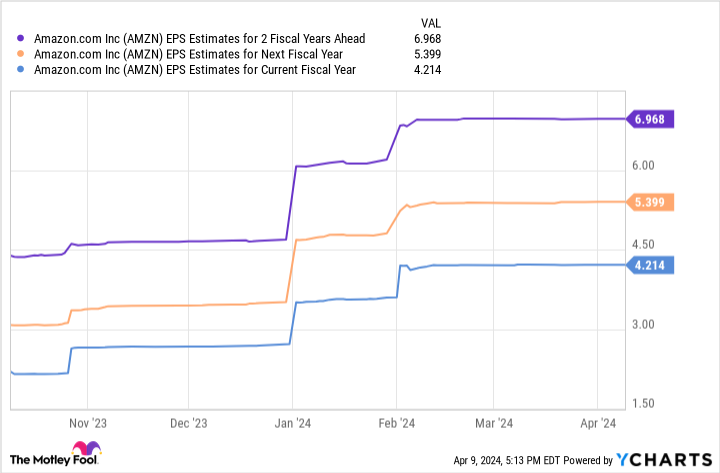Select the orange 5.399 value tag
720x473 pixels.
[652, 202]
